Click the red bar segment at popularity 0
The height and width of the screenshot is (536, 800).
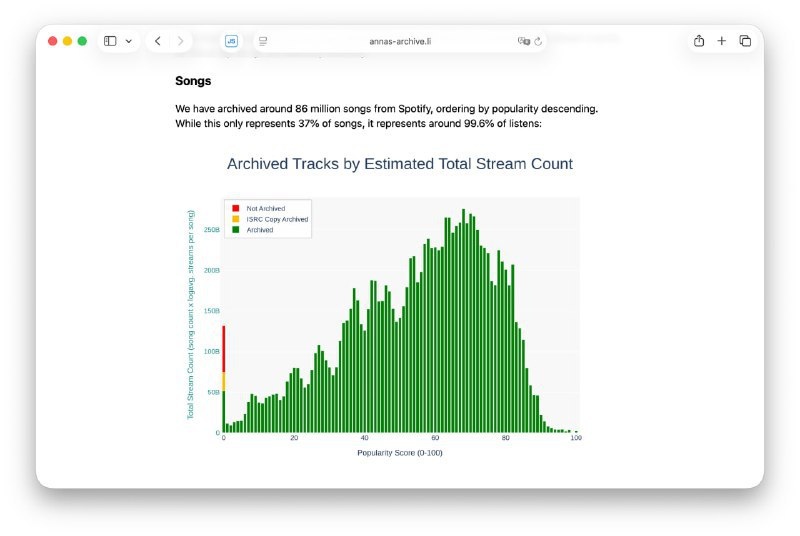coord(223,349)
